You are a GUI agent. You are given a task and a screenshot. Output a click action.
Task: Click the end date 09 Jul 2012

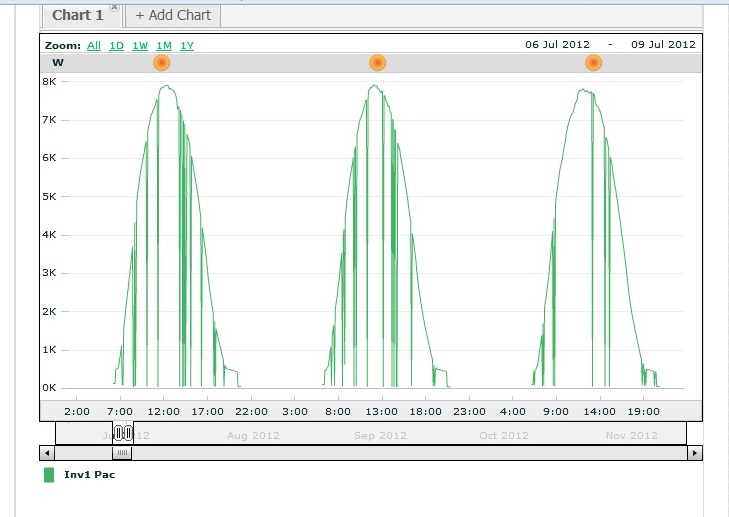[x=661, y=44]
